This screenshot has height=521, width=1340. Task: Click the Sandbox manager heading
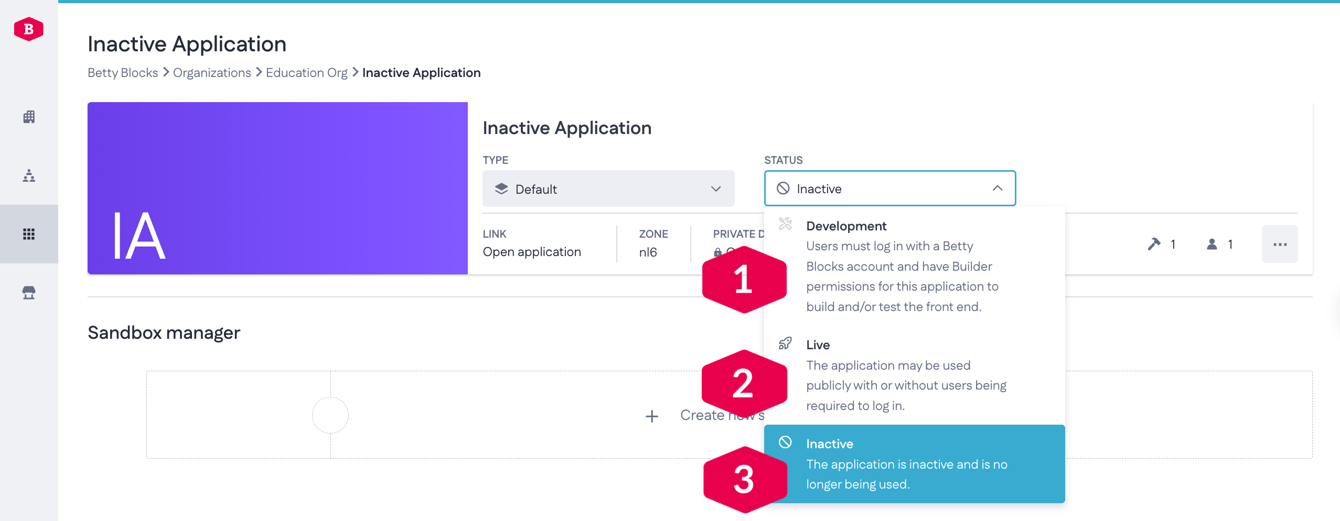pyautogui.click(x=164, y=333)
